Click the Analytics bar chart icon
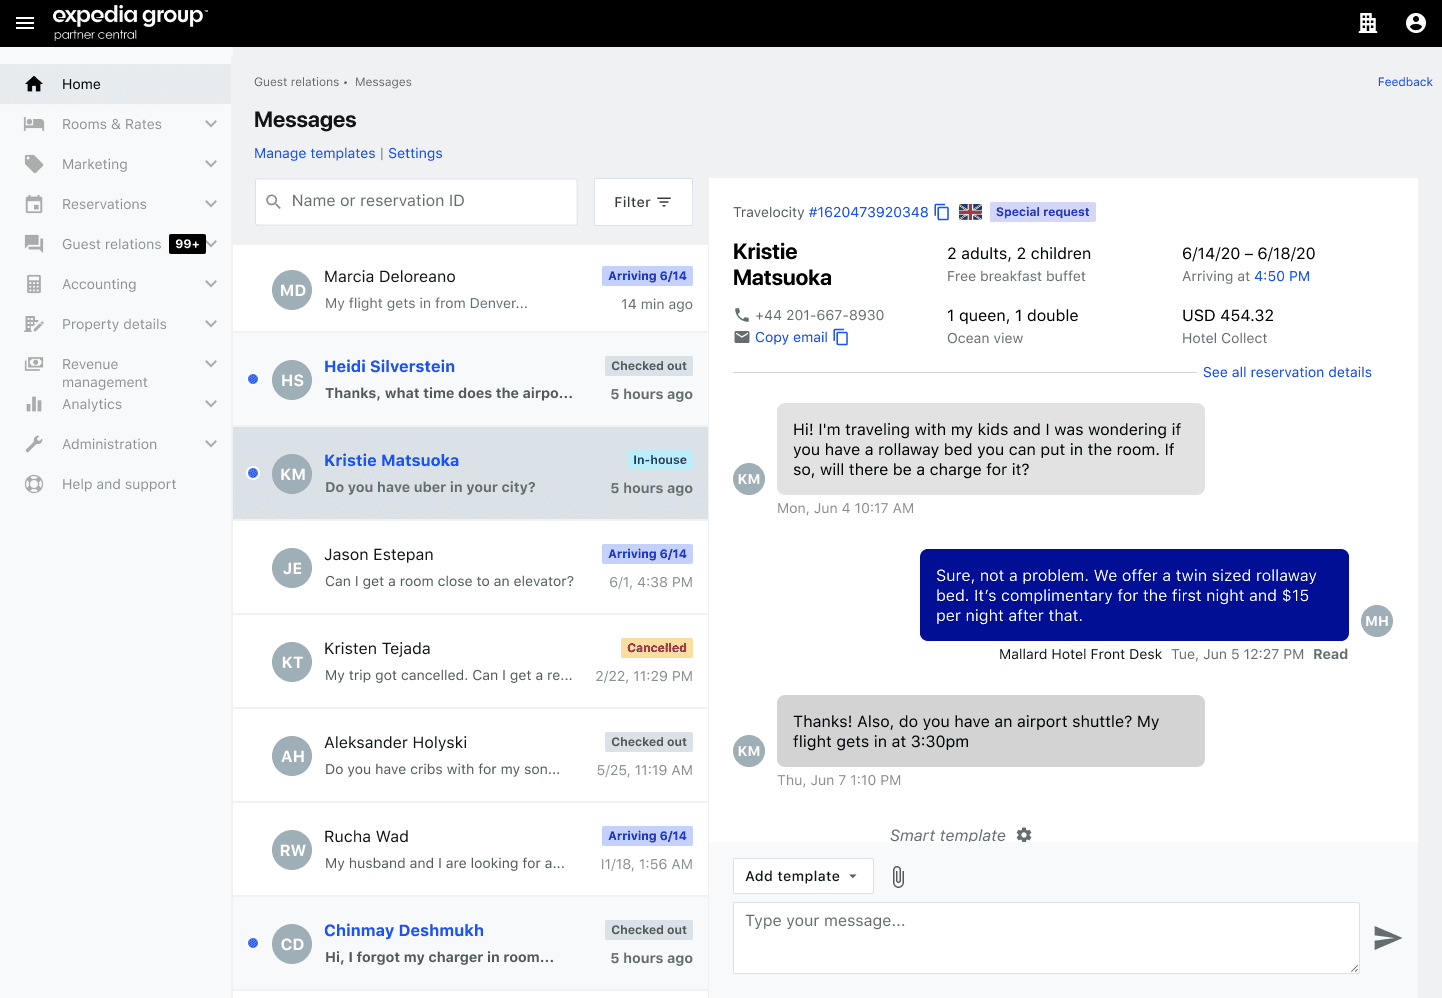Screen dimensions: 1442x998 point(34,404)
